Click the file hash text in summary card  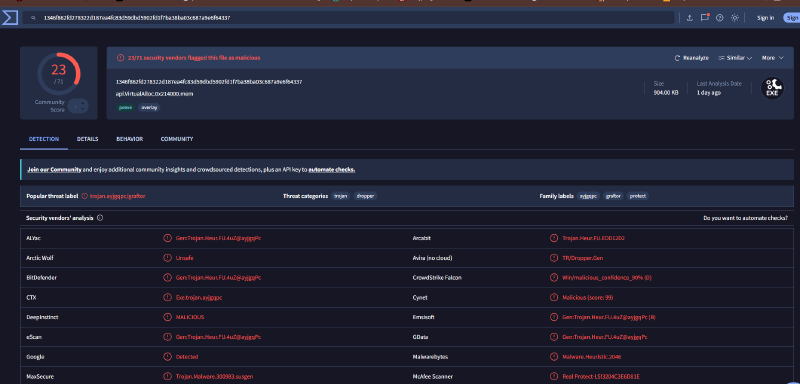click(x=209, y=82)
